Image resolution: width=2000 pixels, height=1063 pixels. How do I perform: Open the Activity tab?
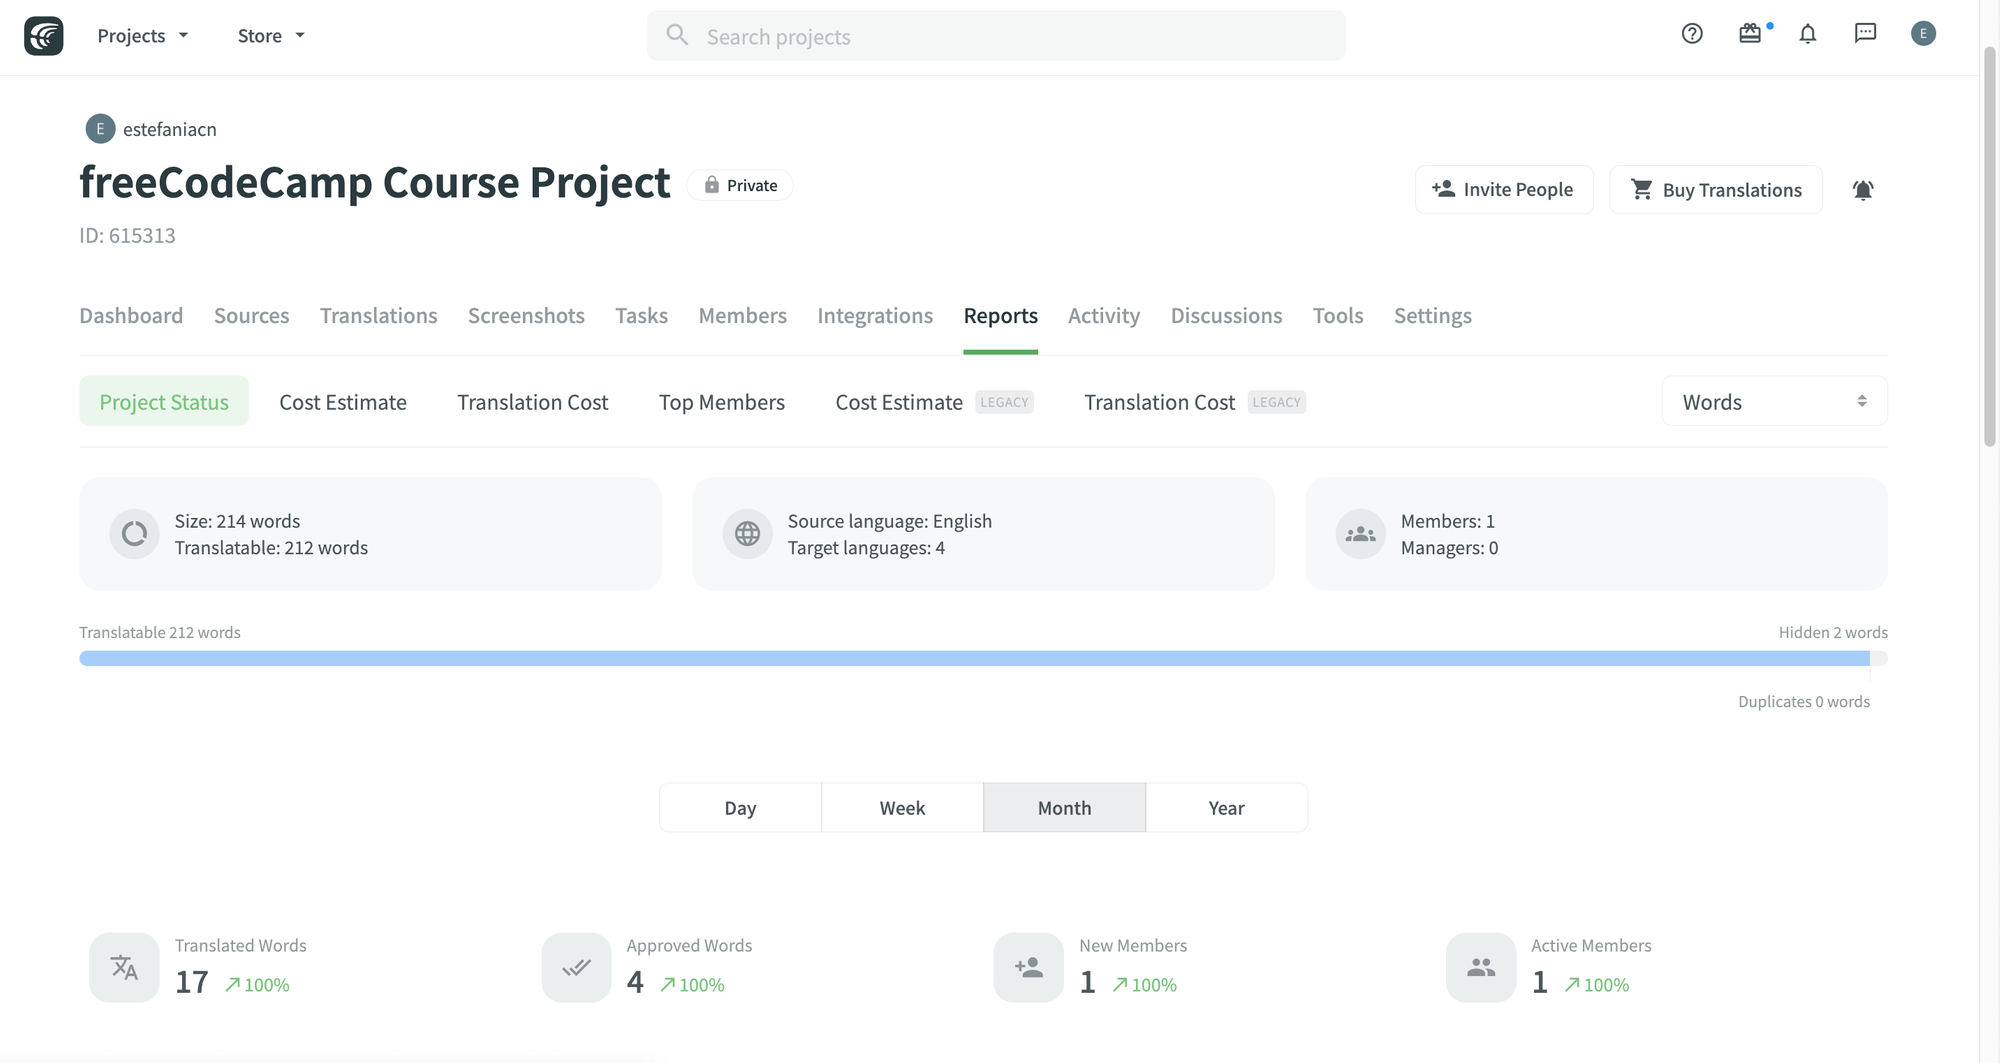coord(1104,316)
